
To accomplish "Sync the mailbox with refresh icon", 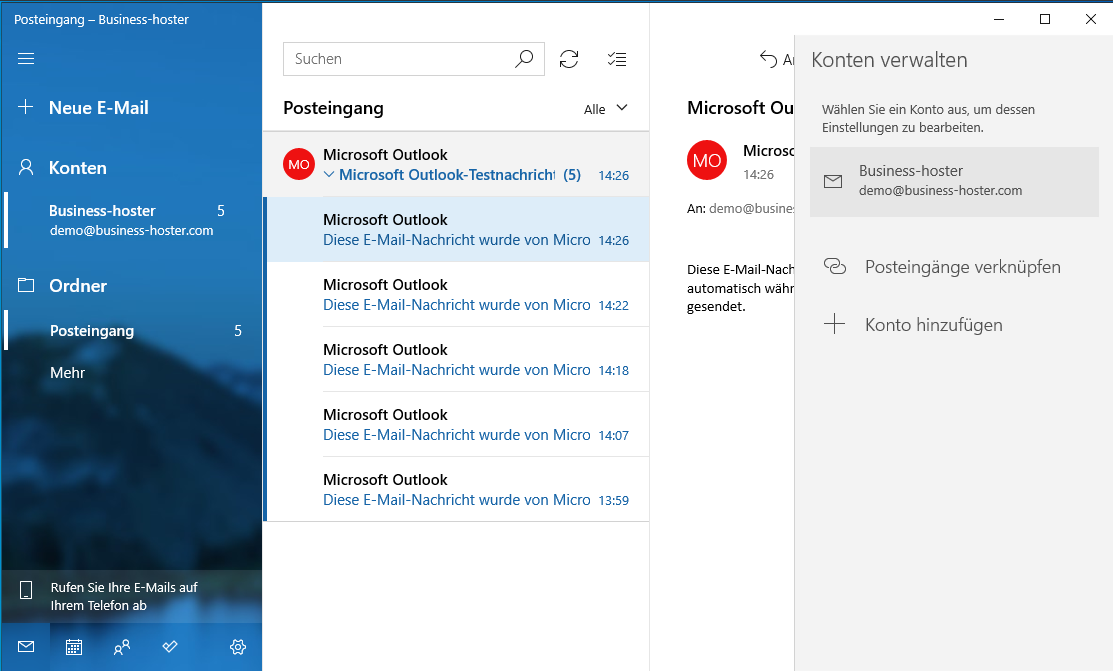I will 569,59.
